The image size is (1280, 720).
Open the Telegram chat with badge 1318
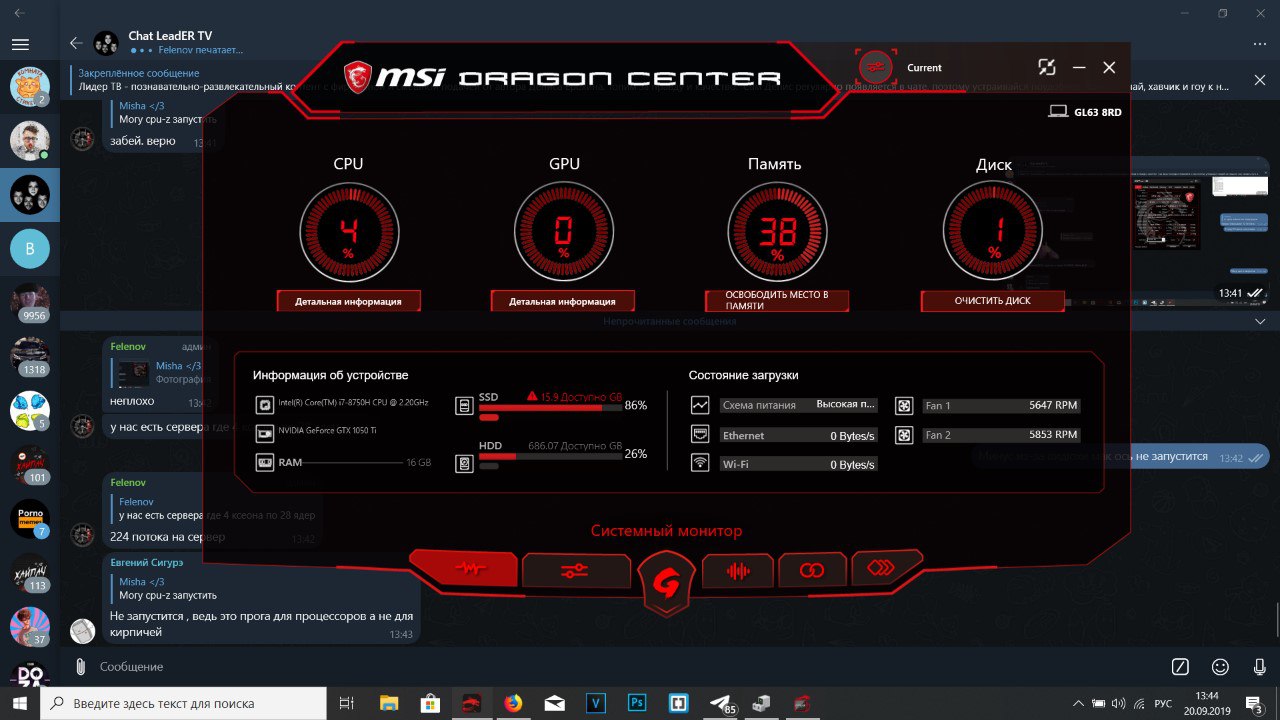coord(30,357)
